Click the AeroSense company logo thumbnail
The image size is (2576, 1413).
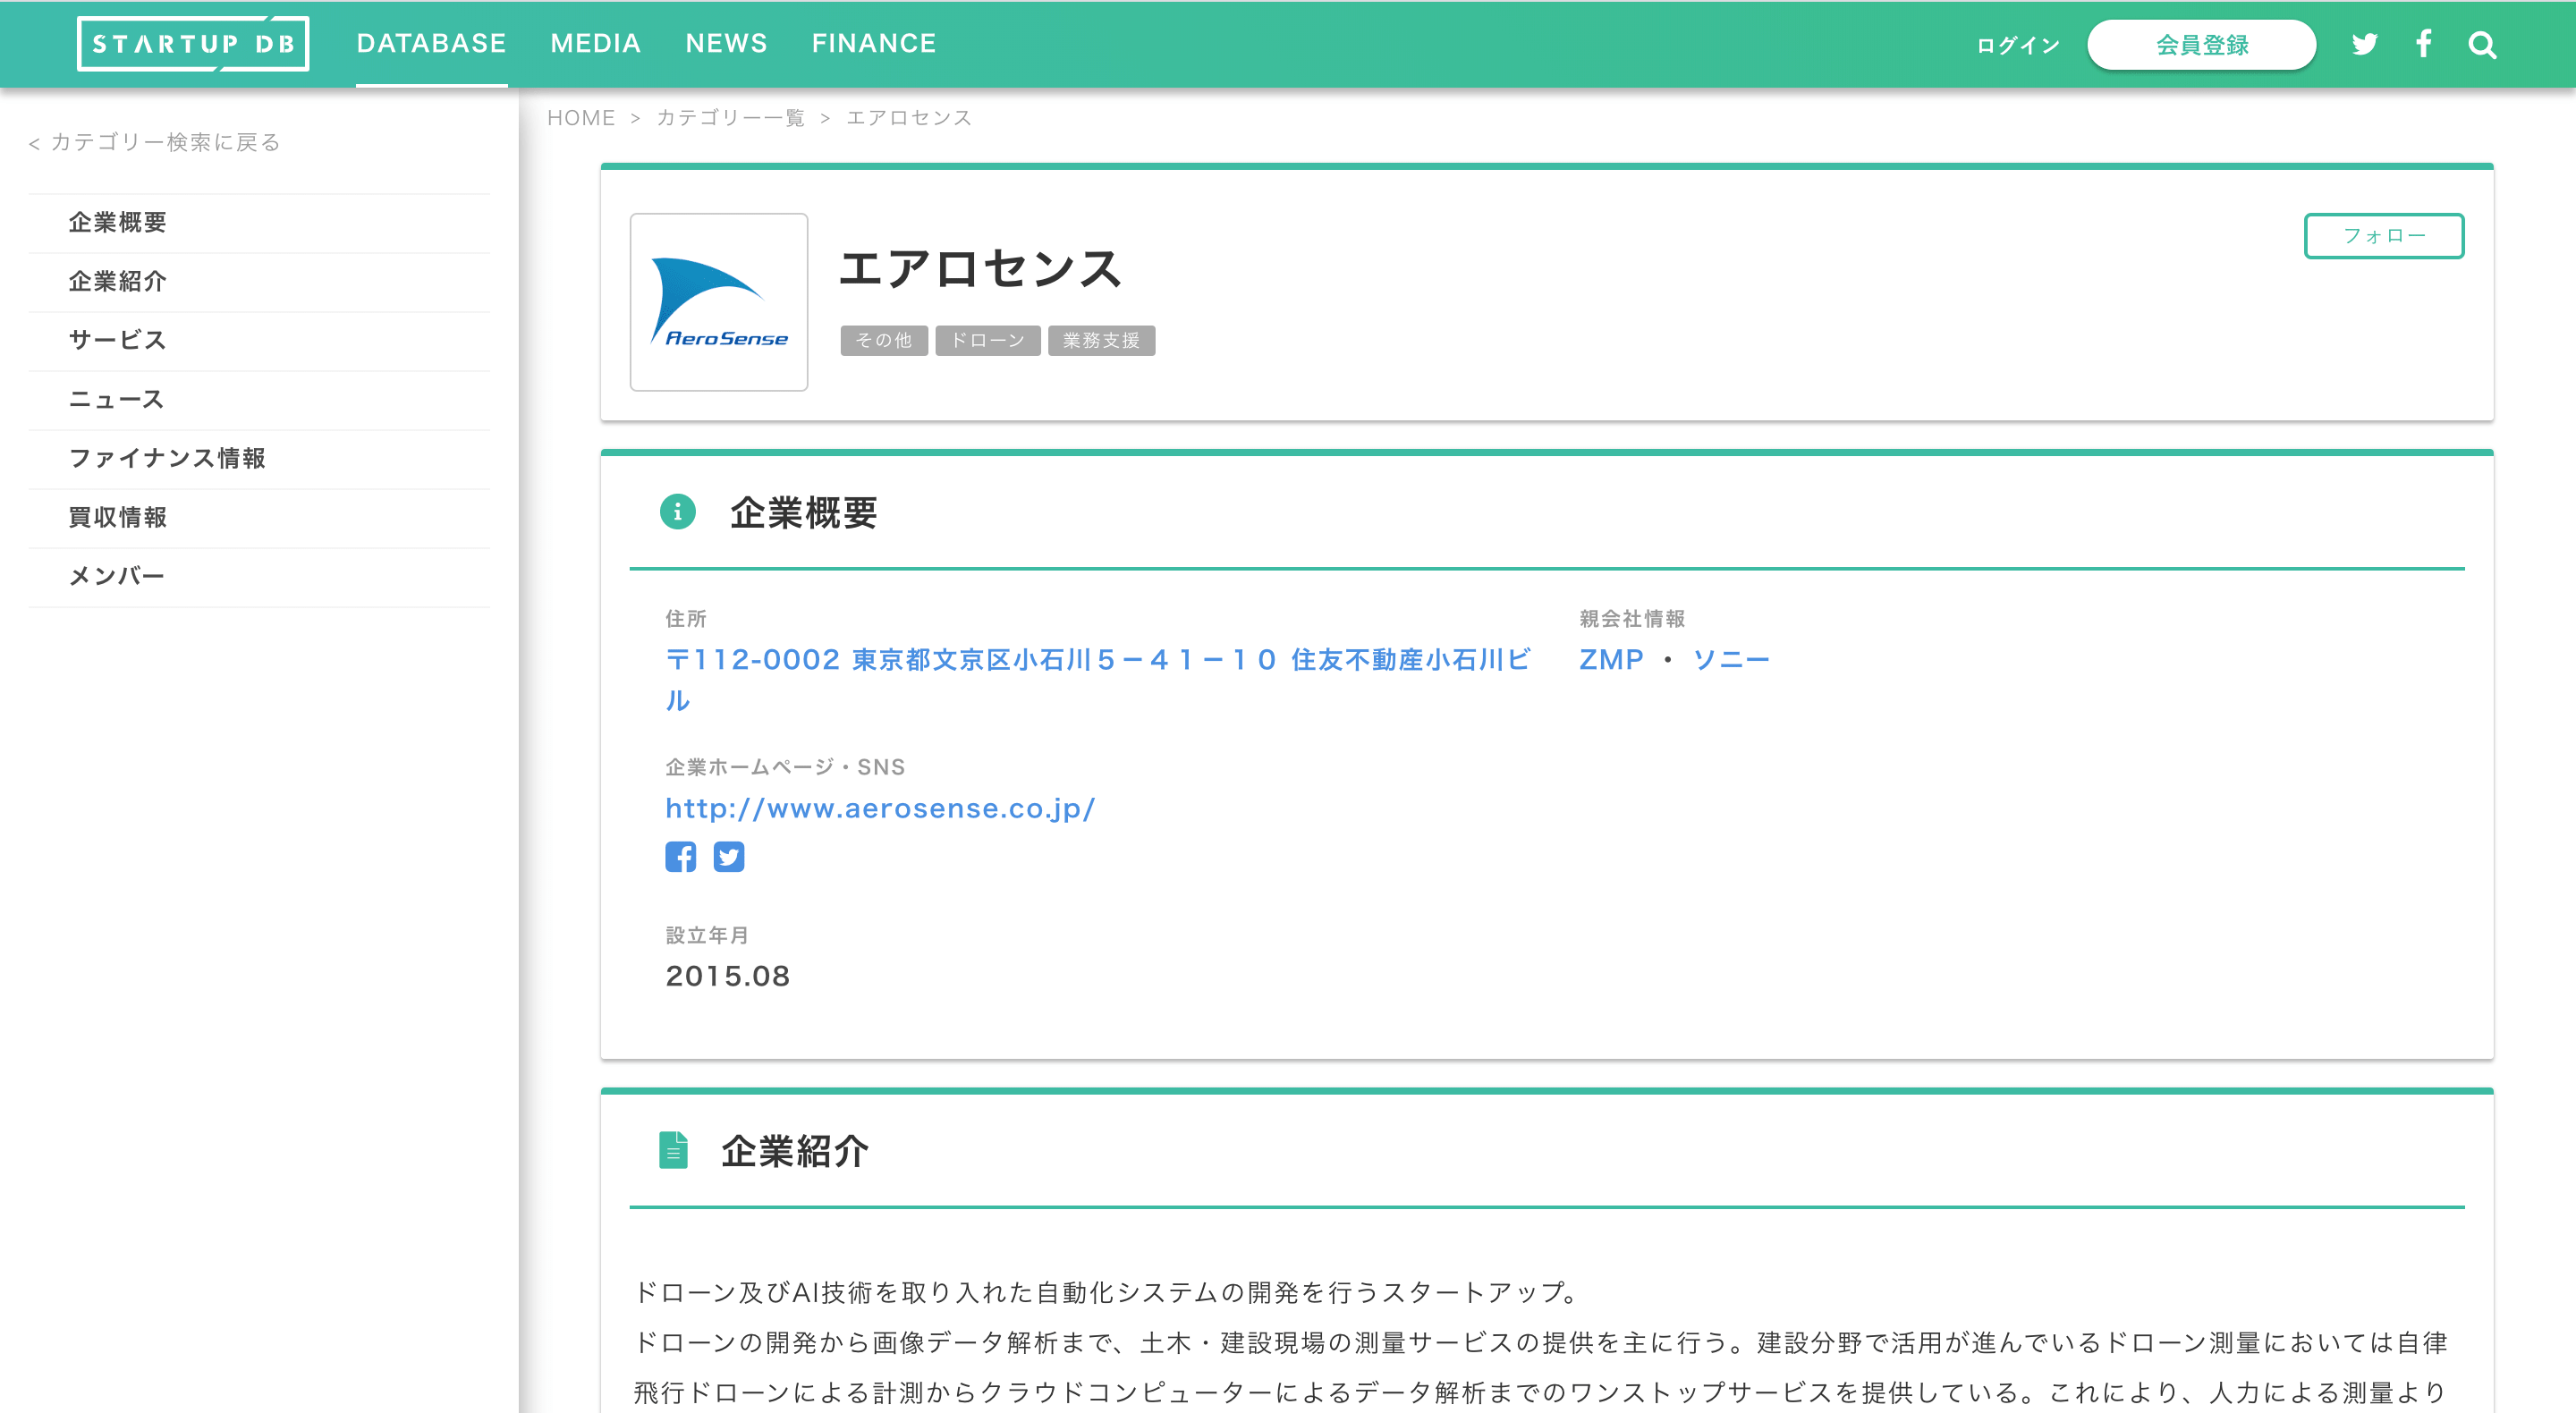click(718, 301)
